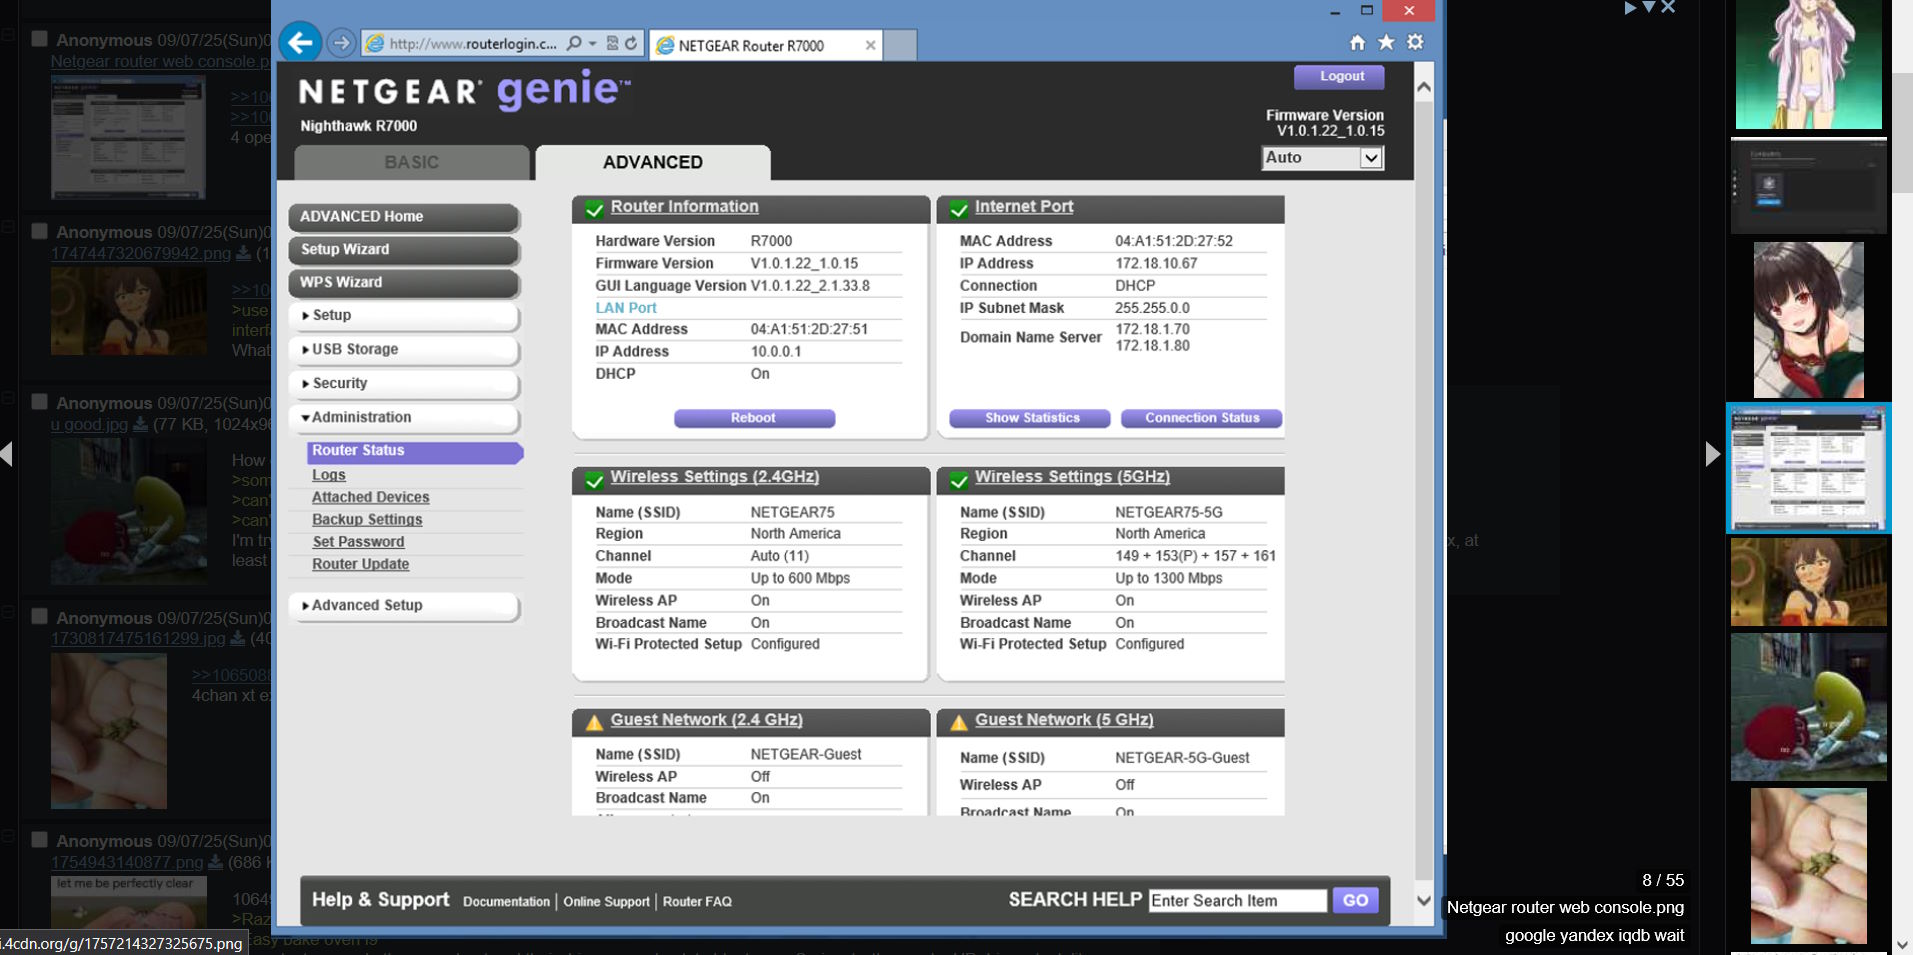Click the Guest Network 2.4 GHz warning icon
This screenshot has width=1913, height=955.
coord(594,722)
